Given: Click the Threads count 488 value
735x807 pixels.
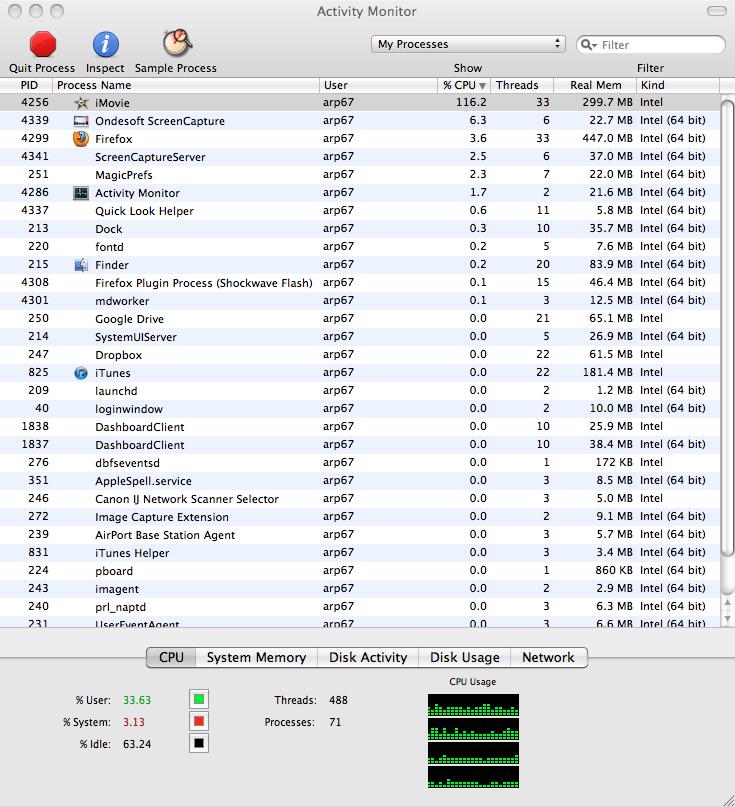Looking at the screenshot, I should 338,700.
